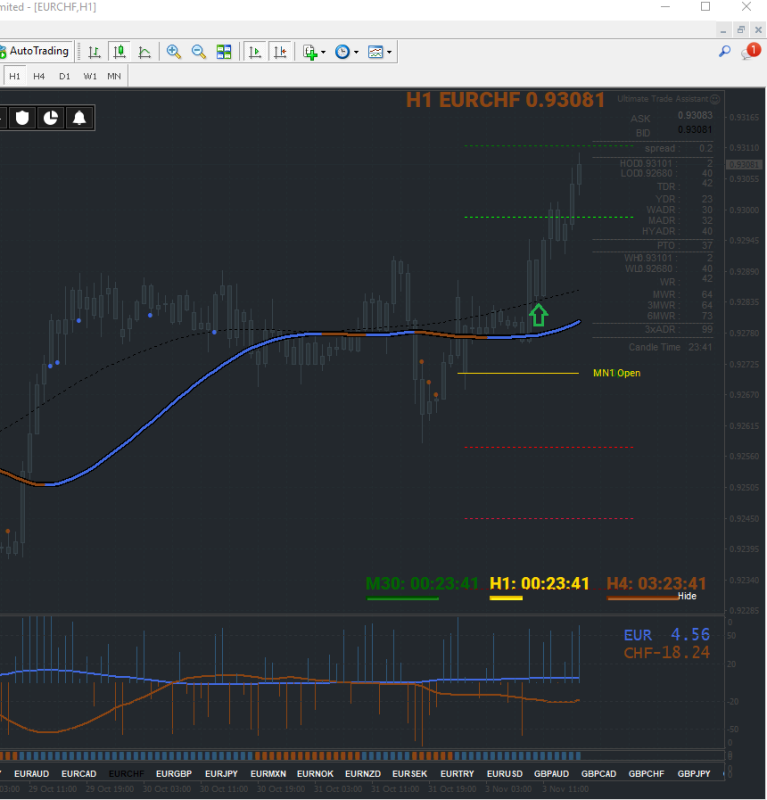This screenshot has height=800, width=767.
Task: Click the green up arrow signal
Action: tap(538, 315)
